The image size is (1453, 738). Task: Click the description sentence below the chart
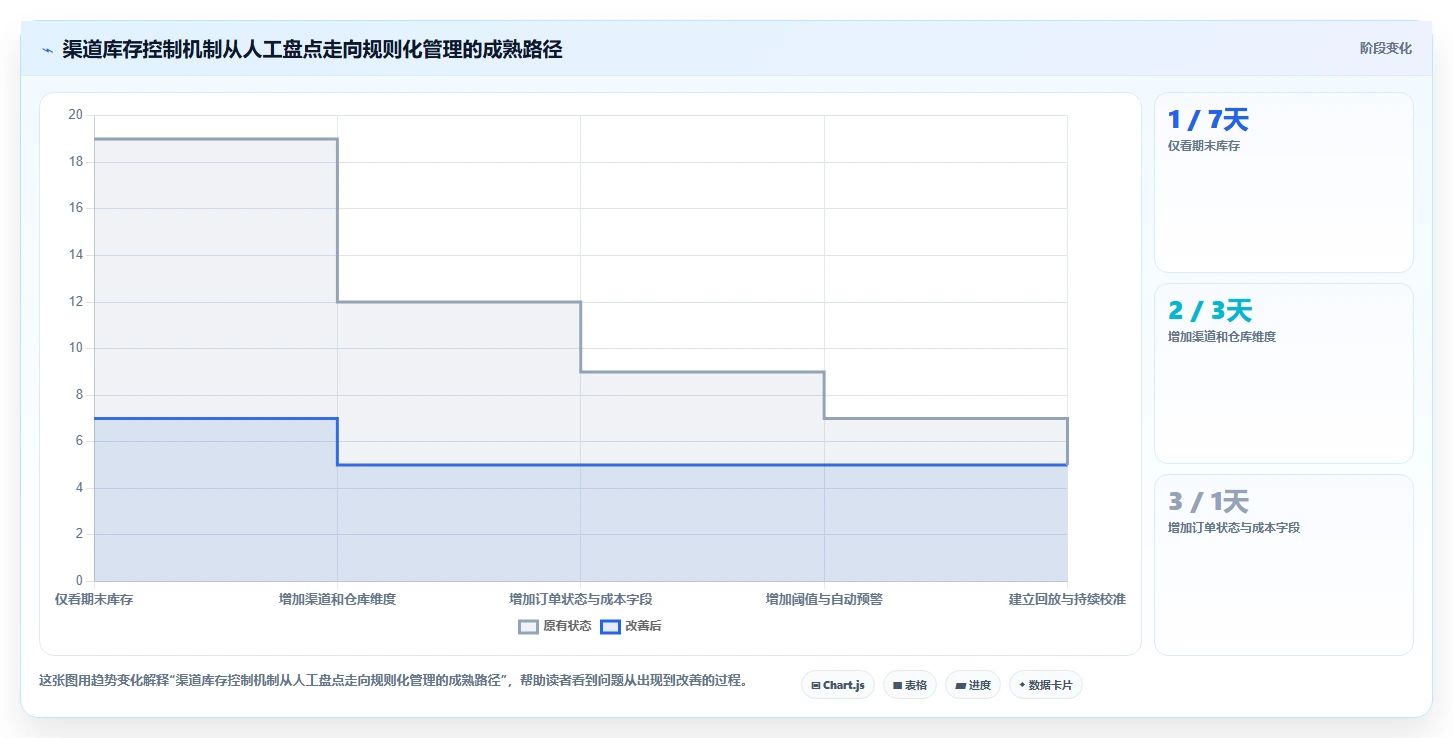[393, 681]
